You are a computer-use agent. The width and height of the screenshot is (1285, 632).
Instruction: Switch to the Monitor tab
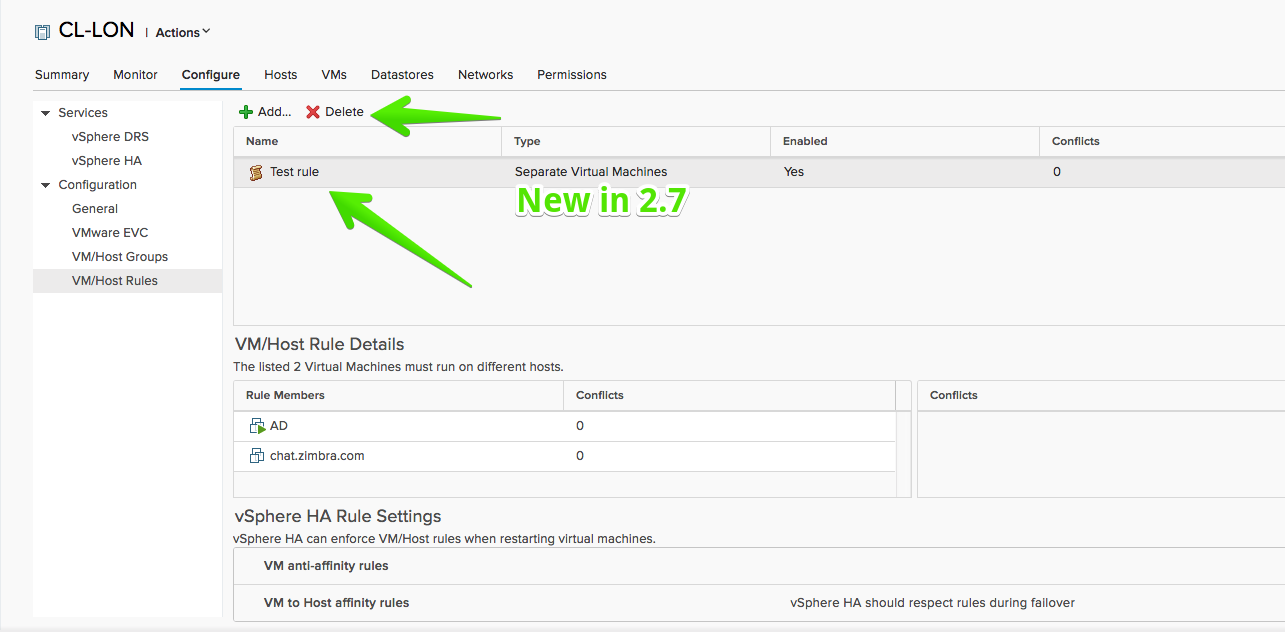coord(135,75)
